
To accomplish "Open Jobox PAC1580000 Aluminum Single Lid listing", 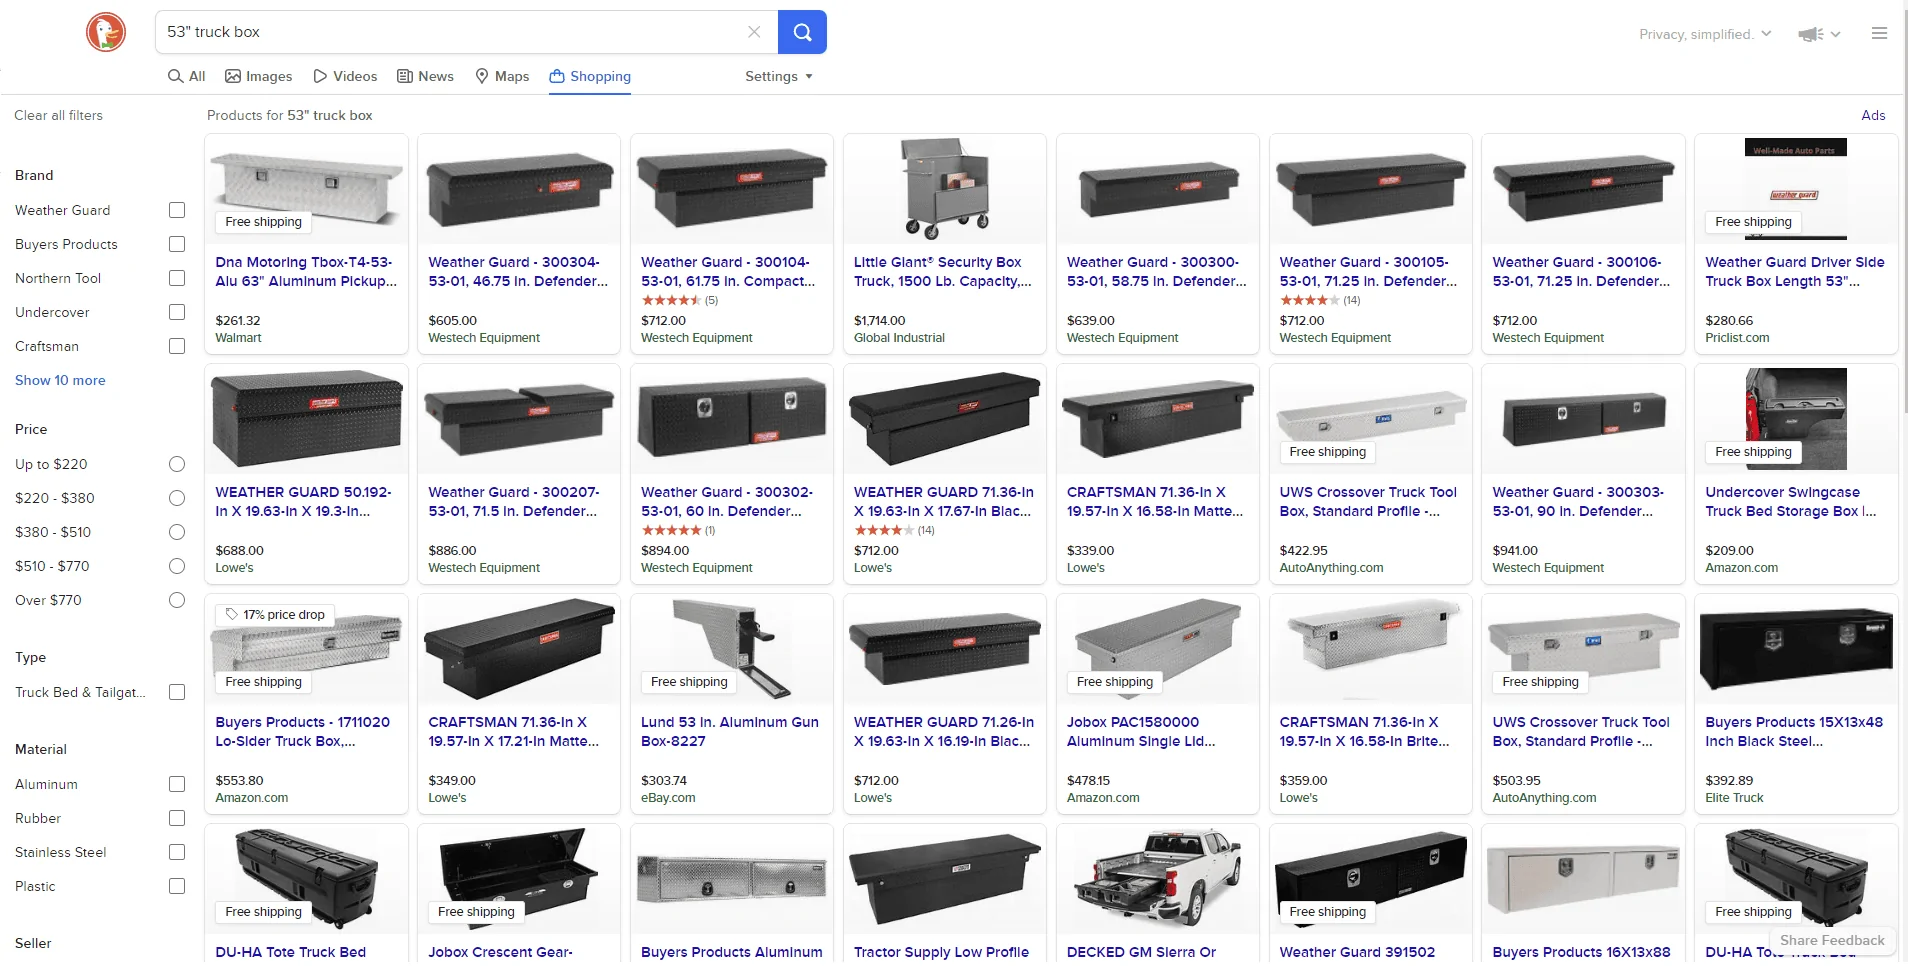I will (1141, 732).
